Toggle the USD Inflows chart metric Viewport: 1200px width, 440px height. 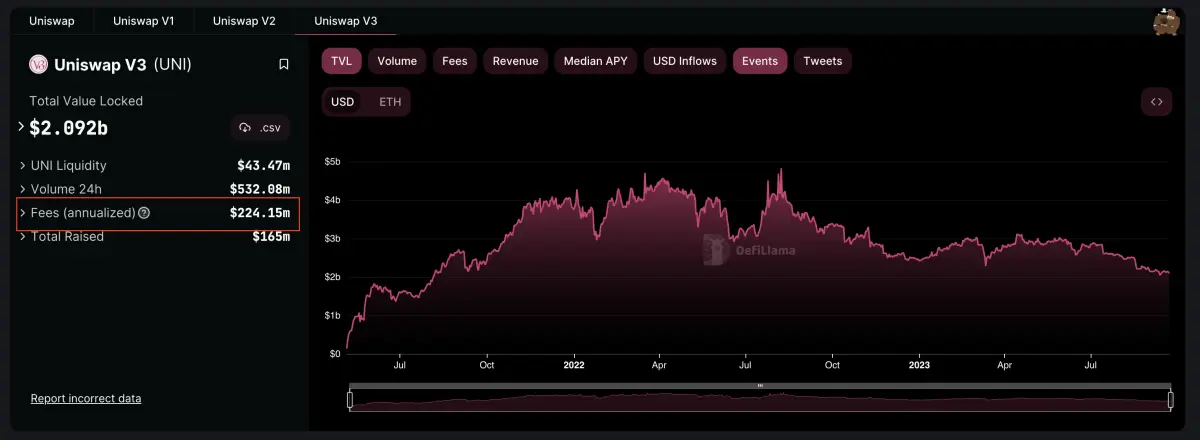pos(685,61)
